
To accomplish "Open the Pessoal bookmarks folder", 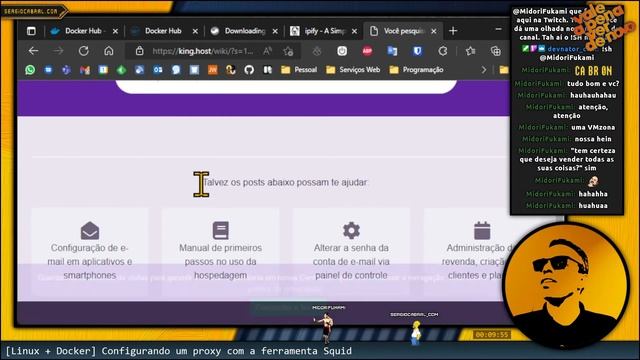I will [x=299, y=70].
